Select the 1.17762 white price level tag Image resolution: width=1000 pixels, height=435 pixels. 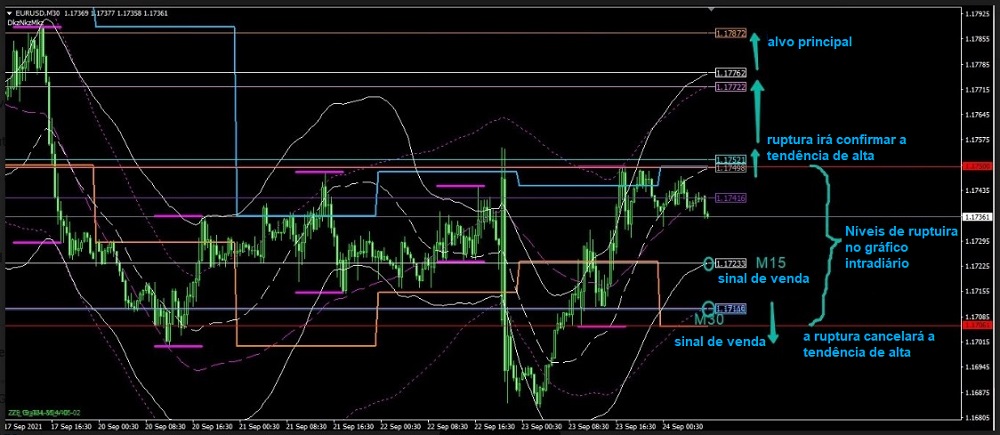[731, 74]
